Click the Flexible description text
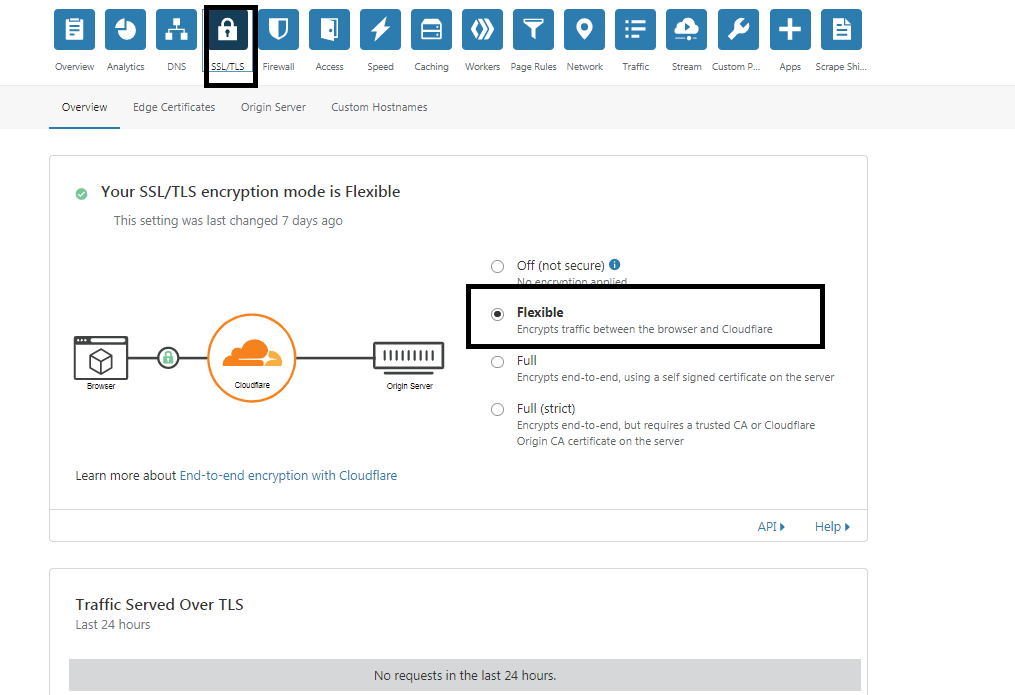 (x=645, y=329)
